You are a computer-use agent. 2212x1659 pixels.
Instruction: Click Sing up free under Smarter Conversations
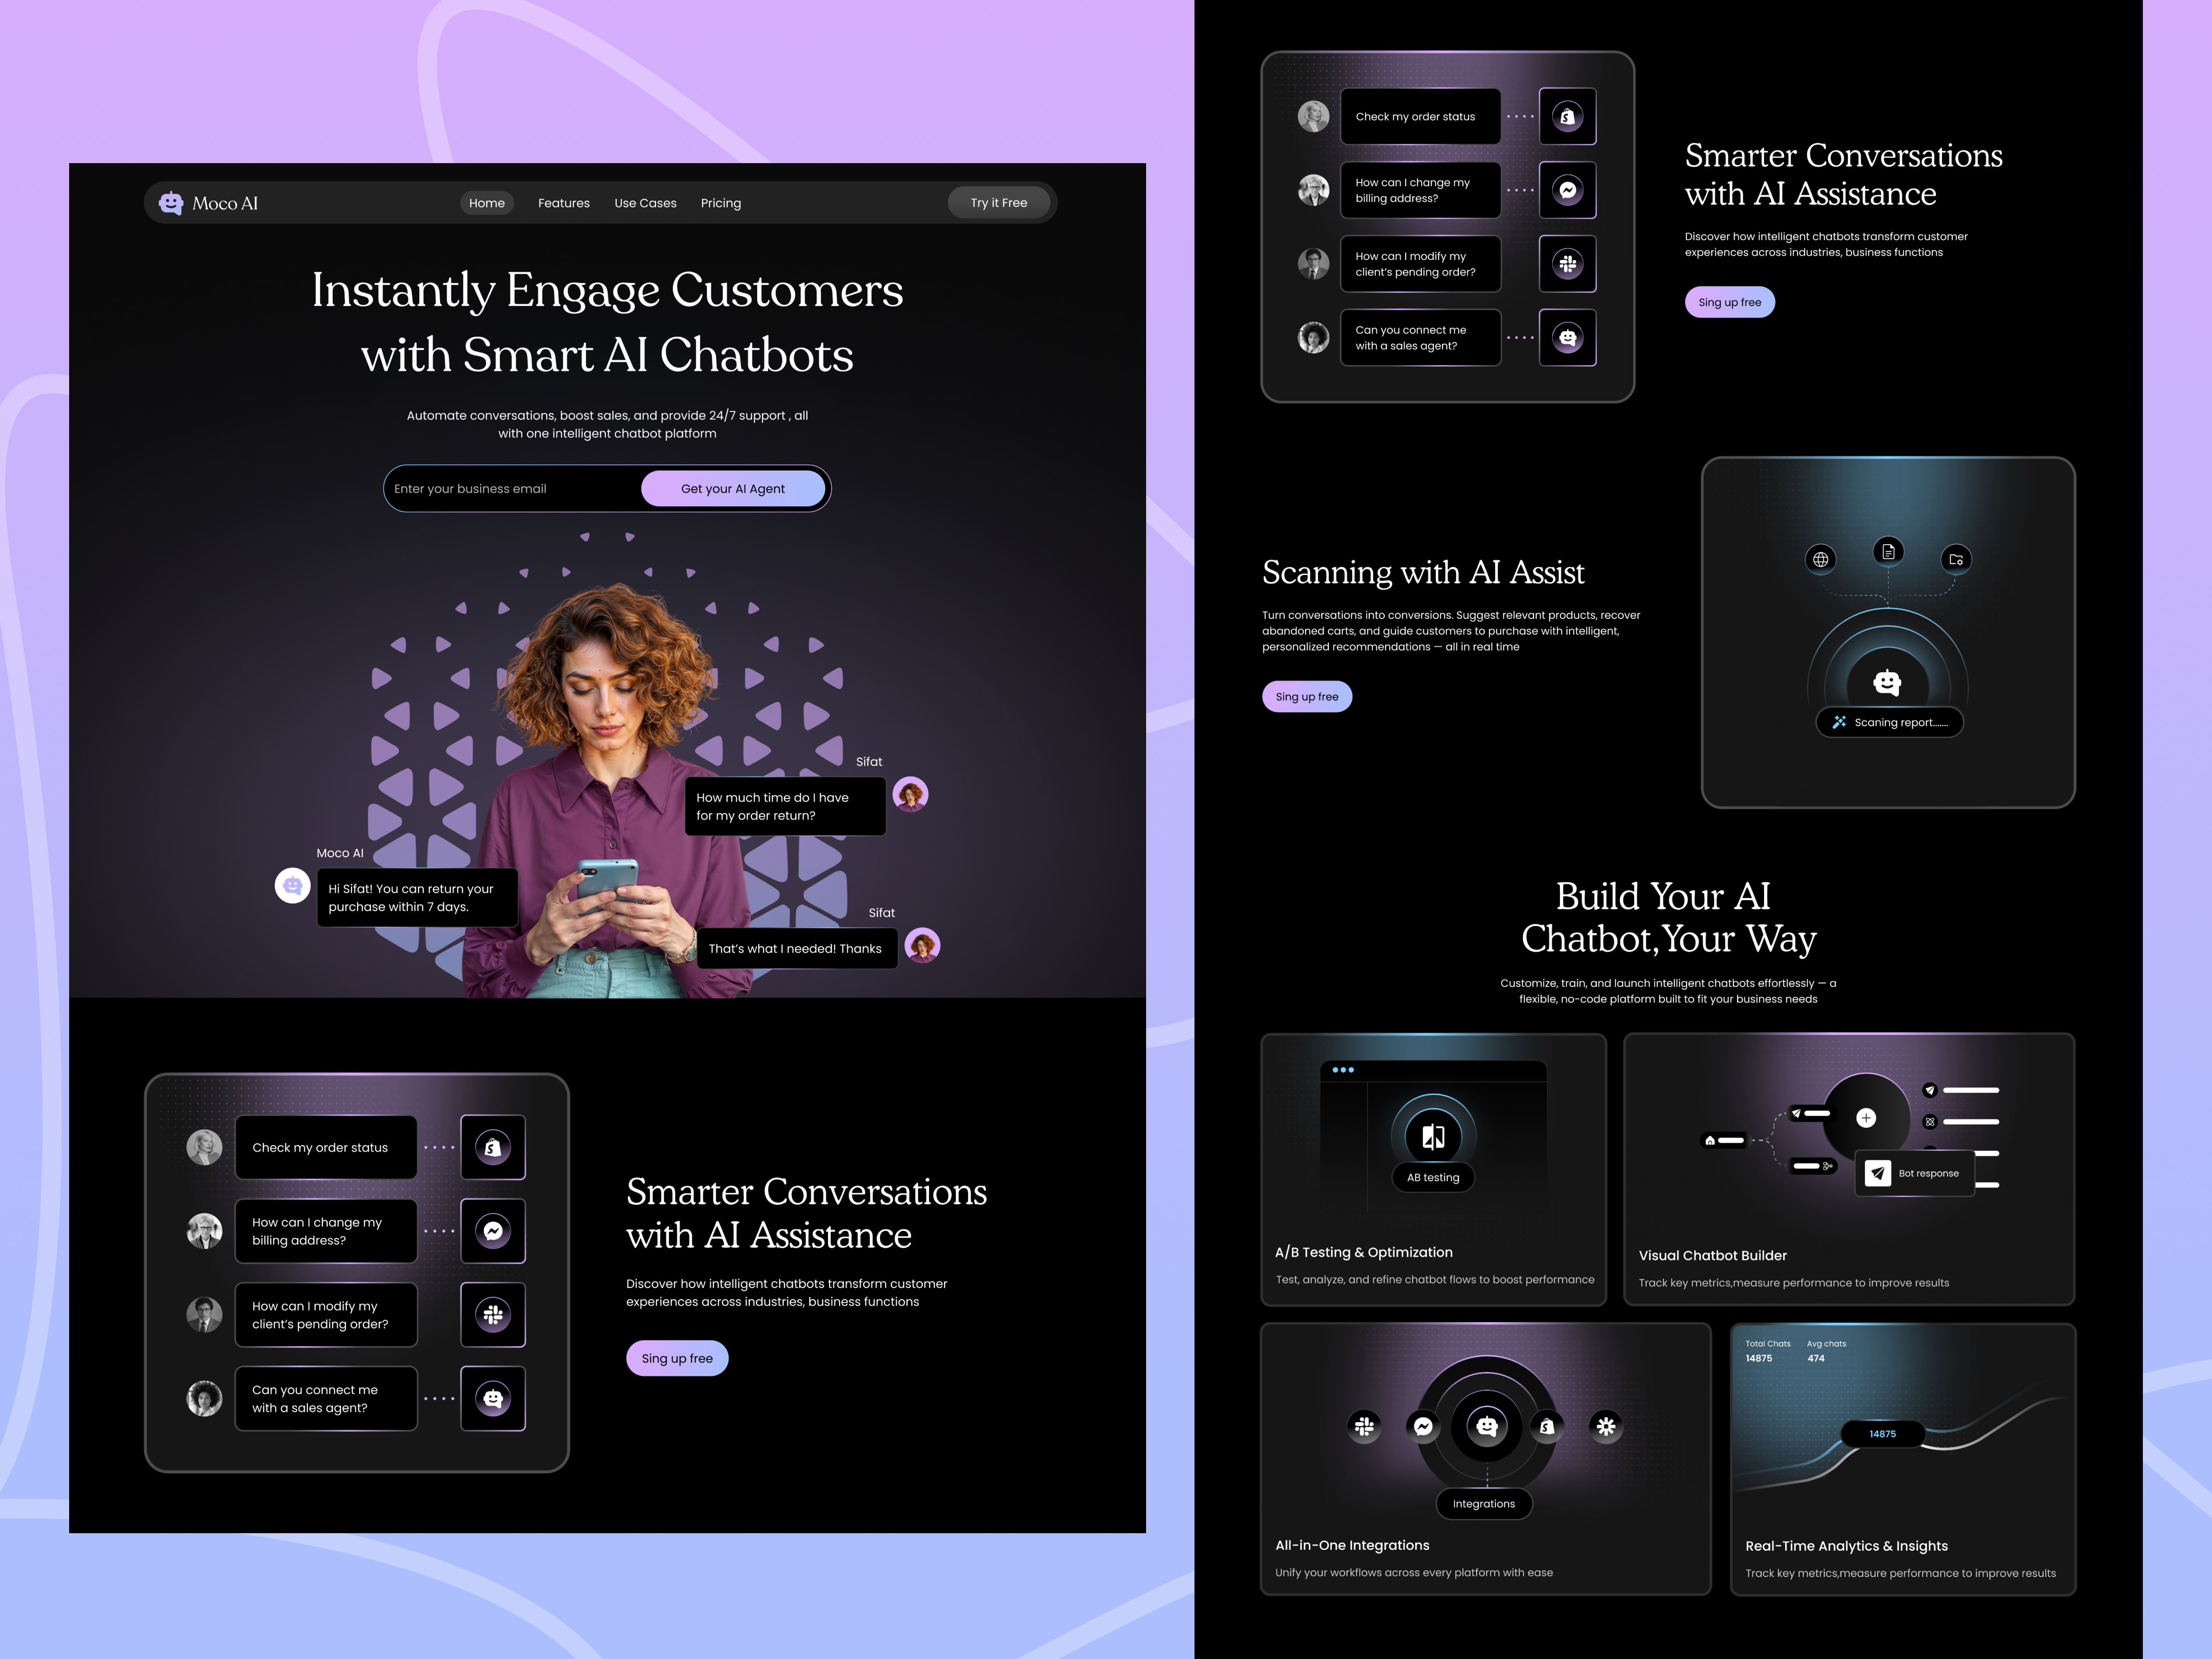click(677, 1357)
